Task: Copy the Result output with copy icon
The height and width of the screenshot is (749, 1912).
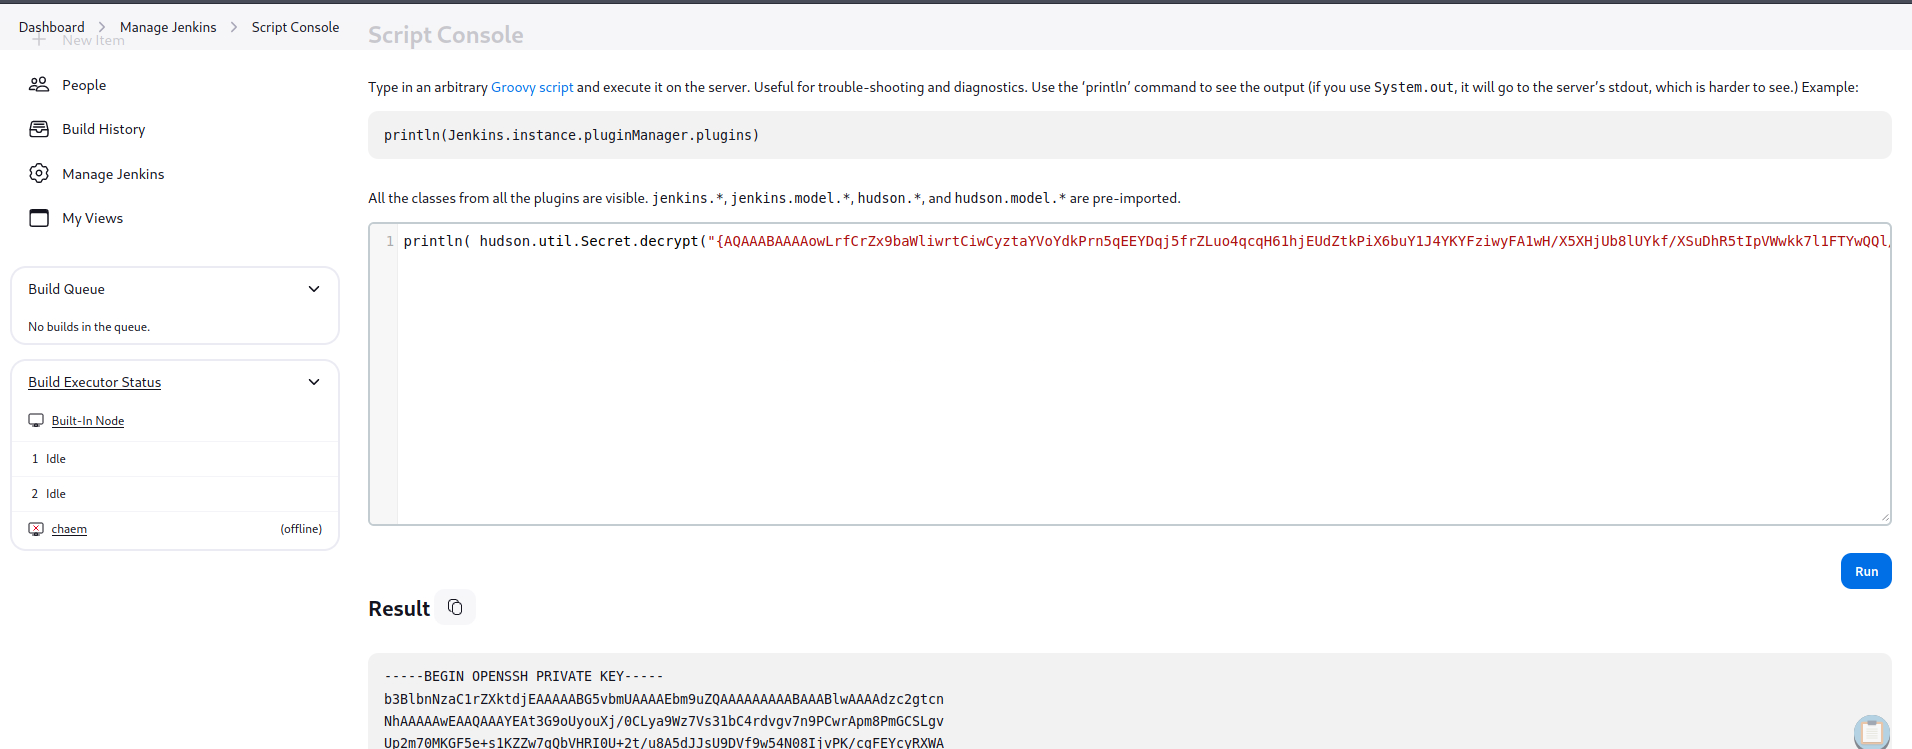Action: point(455,607)
